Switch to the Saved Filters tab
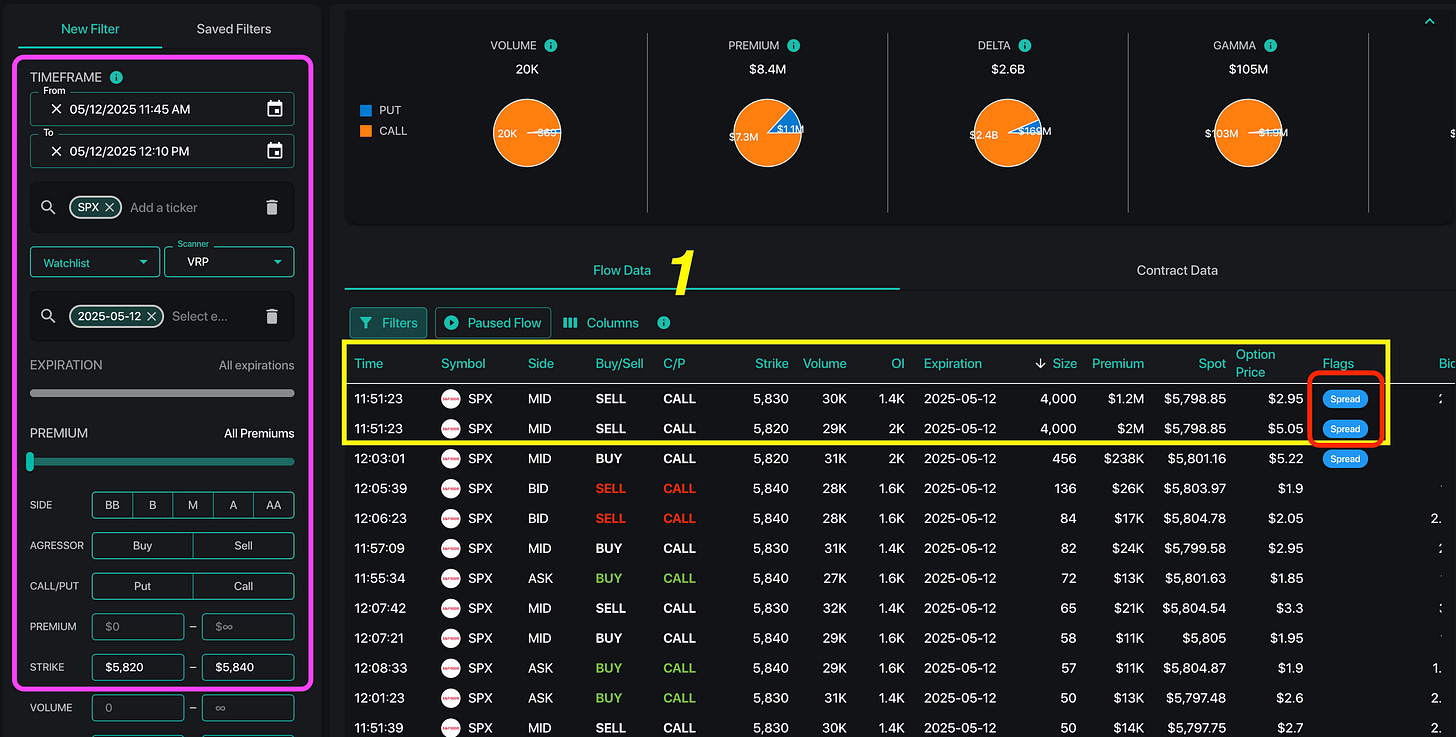Image resolution: width=1456 pixels, height=737 pixels. pos(234,29)
